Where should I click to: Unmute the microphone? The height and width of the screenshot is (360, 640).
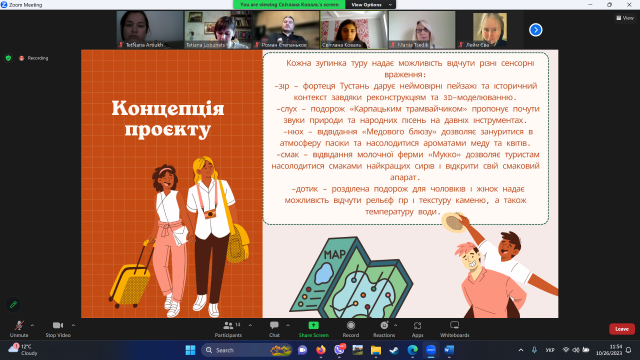19,329
